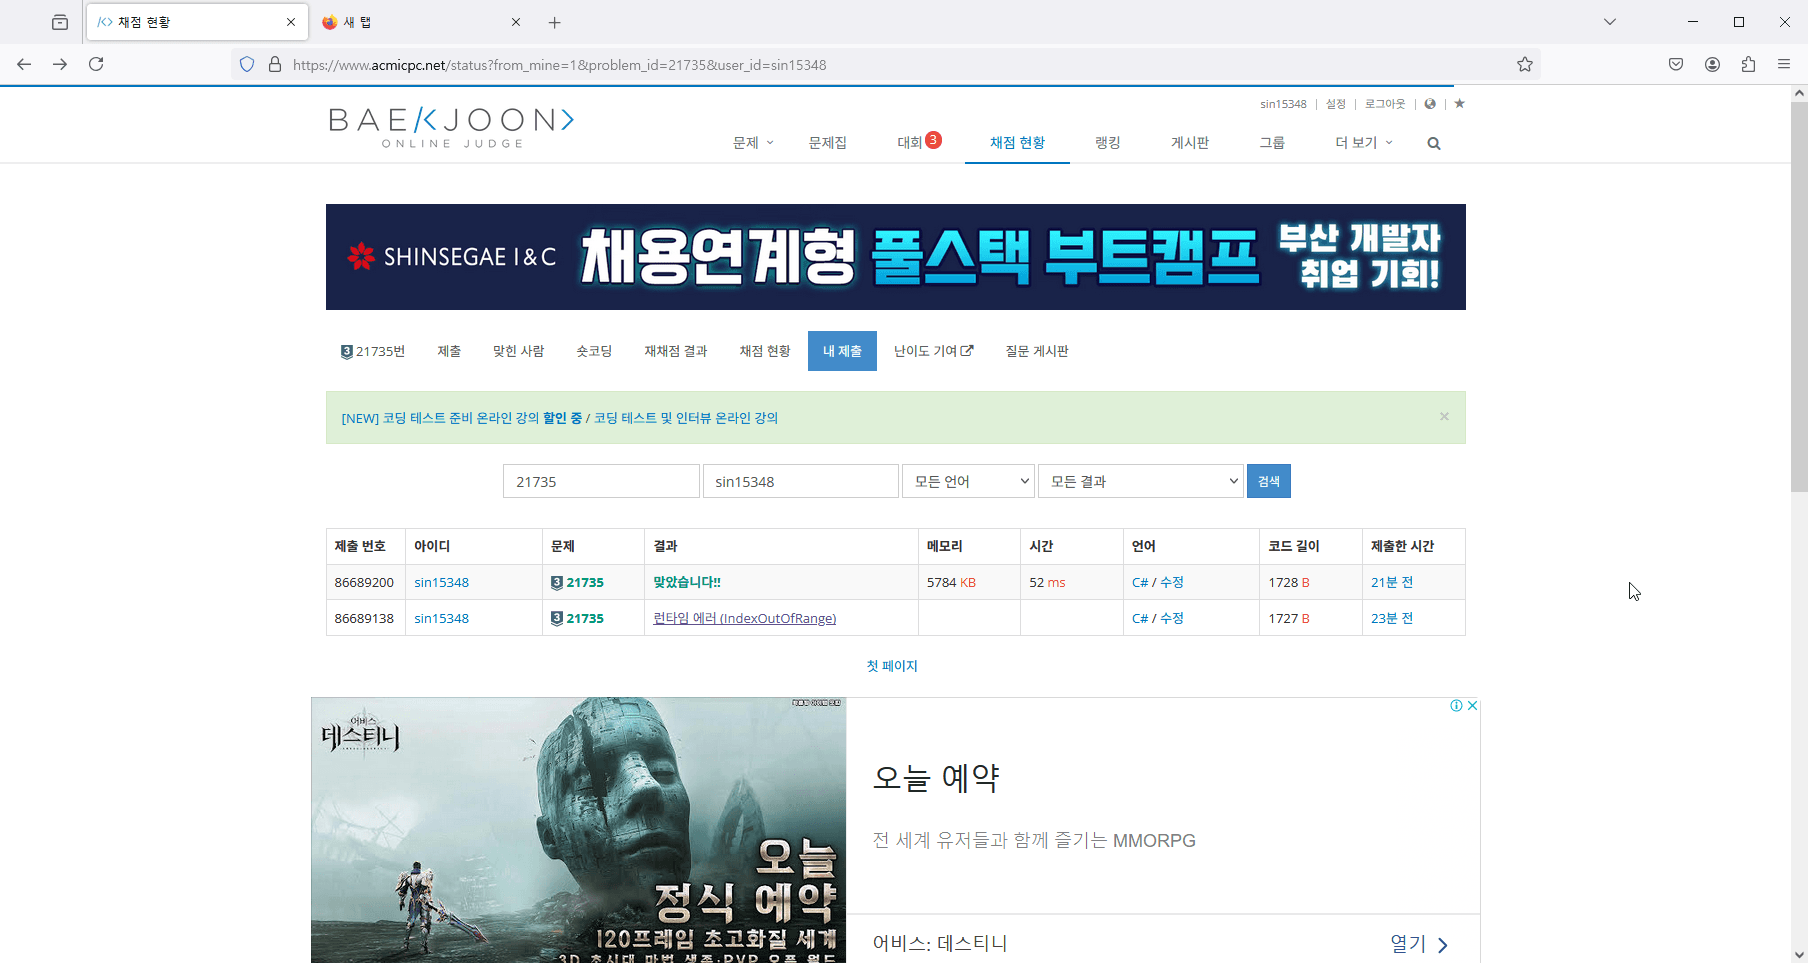Expand the 문제 menu dropdown
Screen dimensions: 1808x963
[753, 143]
